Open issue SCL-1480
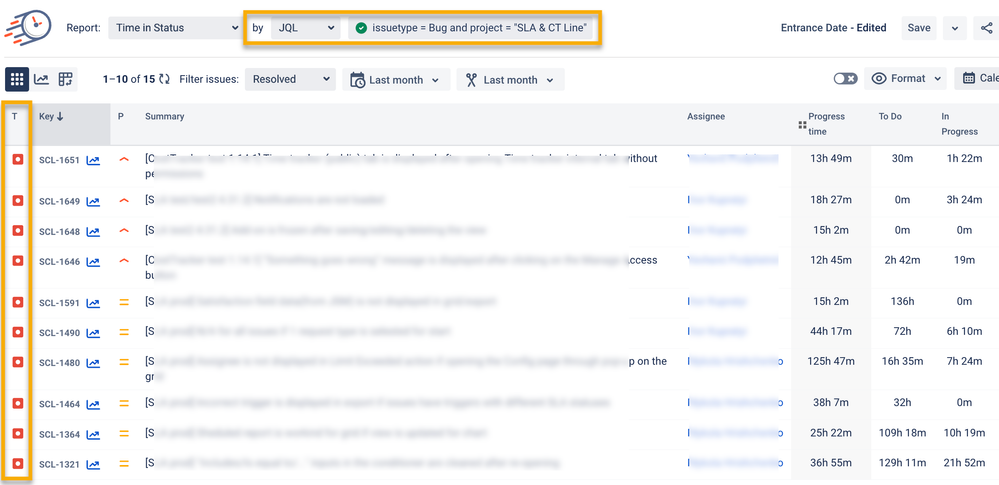The width and height of the screenshot is (999, 485). point(59,363)
